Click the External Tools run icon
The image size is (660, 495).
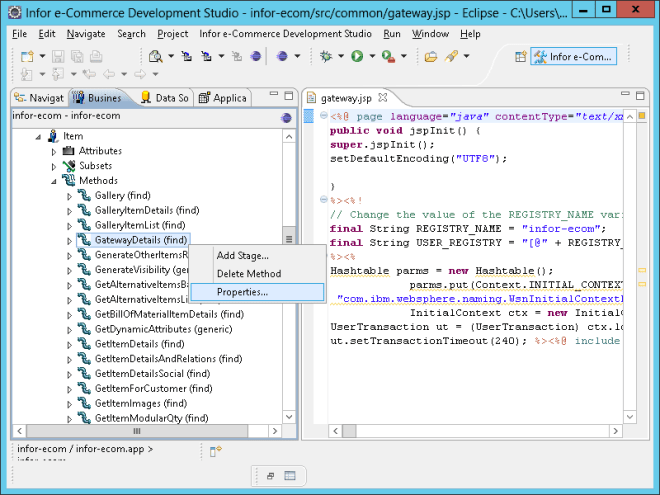386,56
